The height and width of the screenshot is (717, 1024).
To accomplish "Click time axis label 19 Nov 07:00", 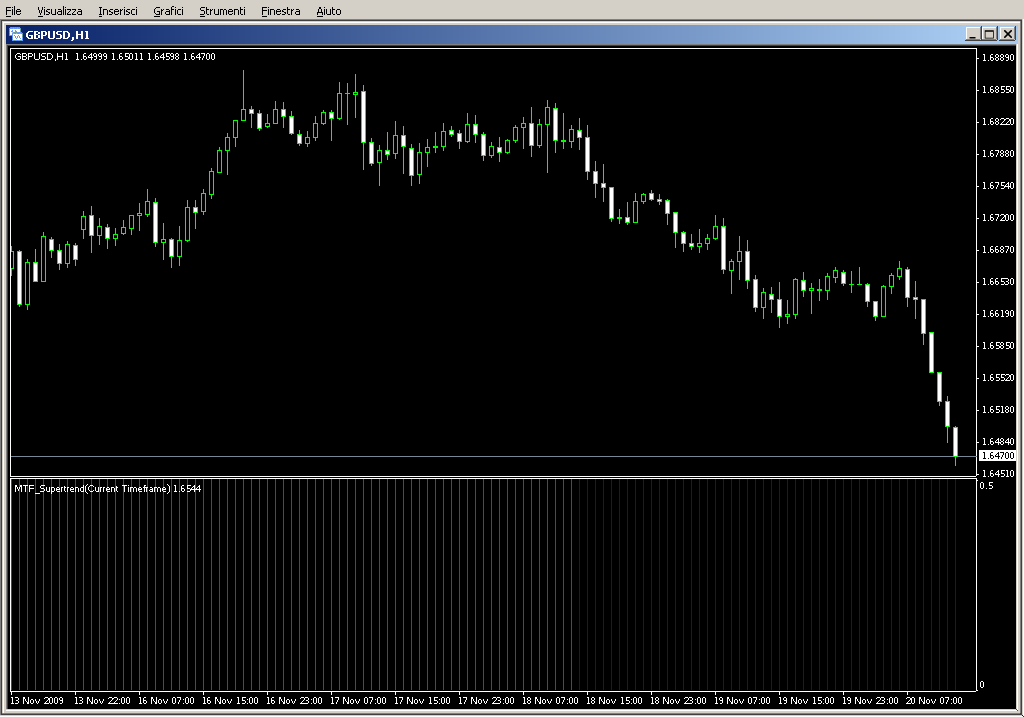I will click(x=742, y=701).
